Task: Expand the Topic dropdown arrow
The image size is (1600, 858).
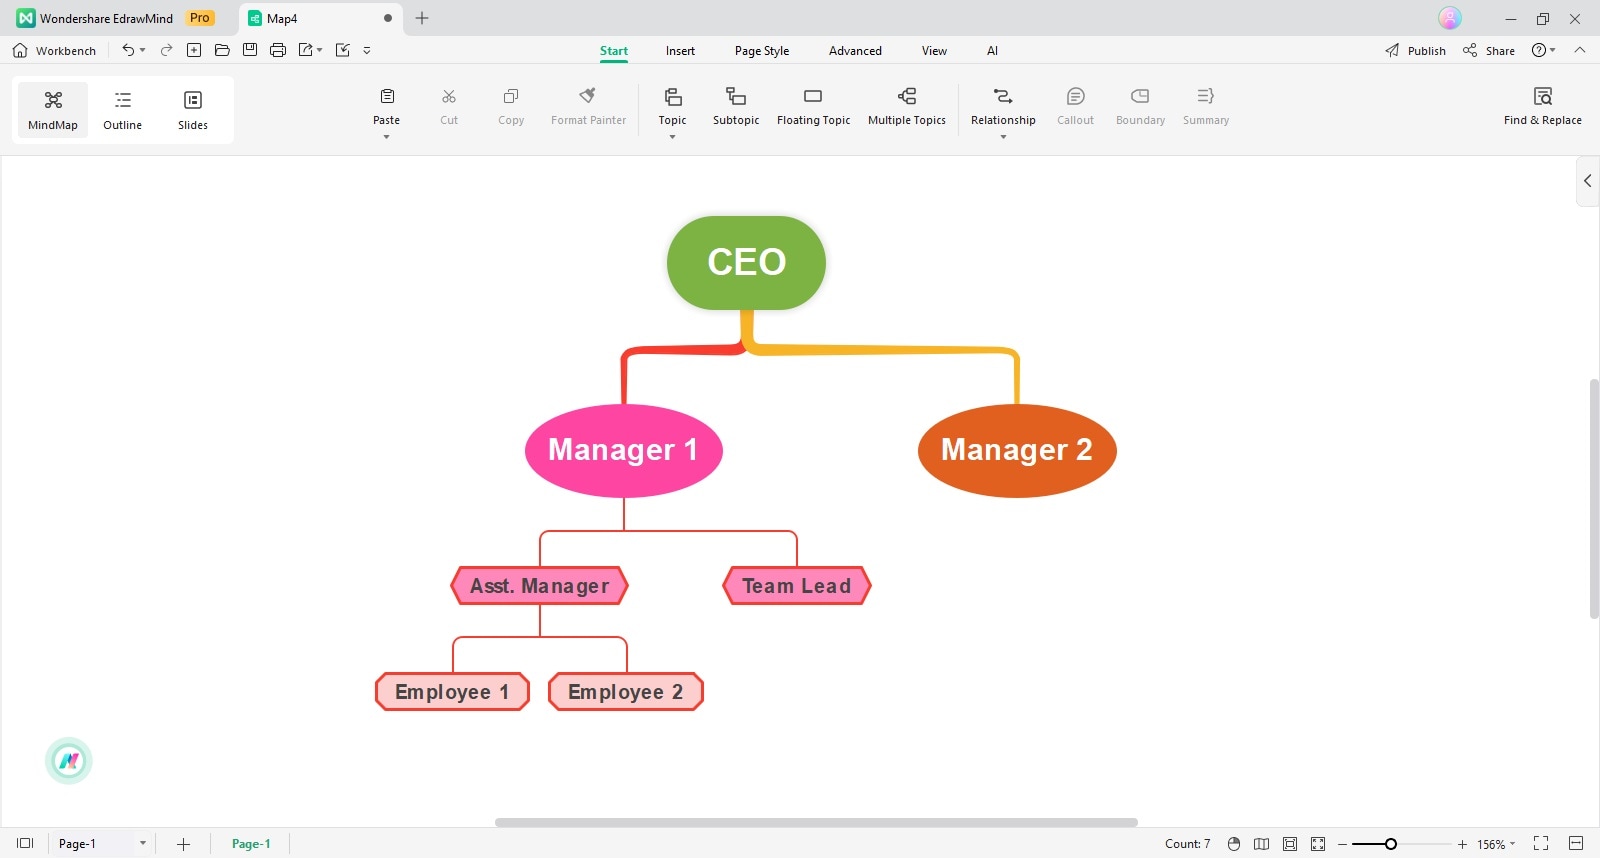Action: pos(672,137)
